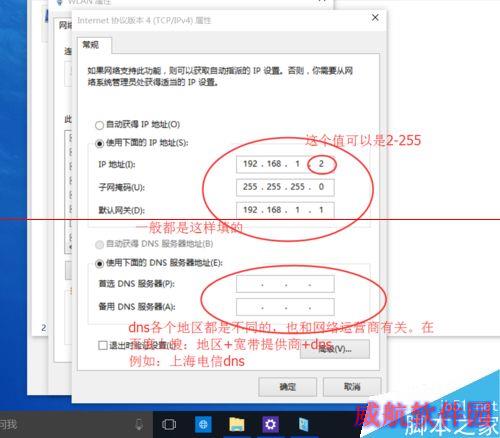Select the use following DNS server addresses option
The image size is (500, 438).
click(x=99, y=264)
